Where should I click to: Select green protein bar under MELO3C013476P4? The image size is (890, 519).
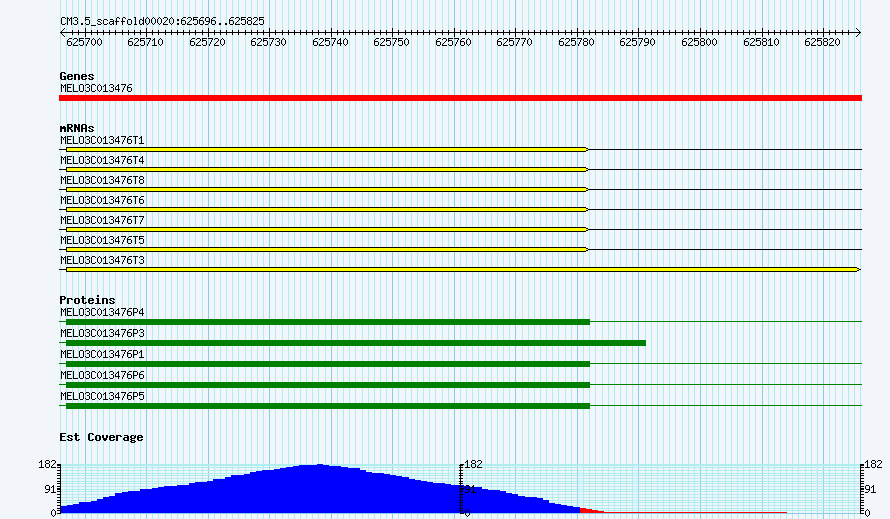pyautogui.click(x=328, y=322)
